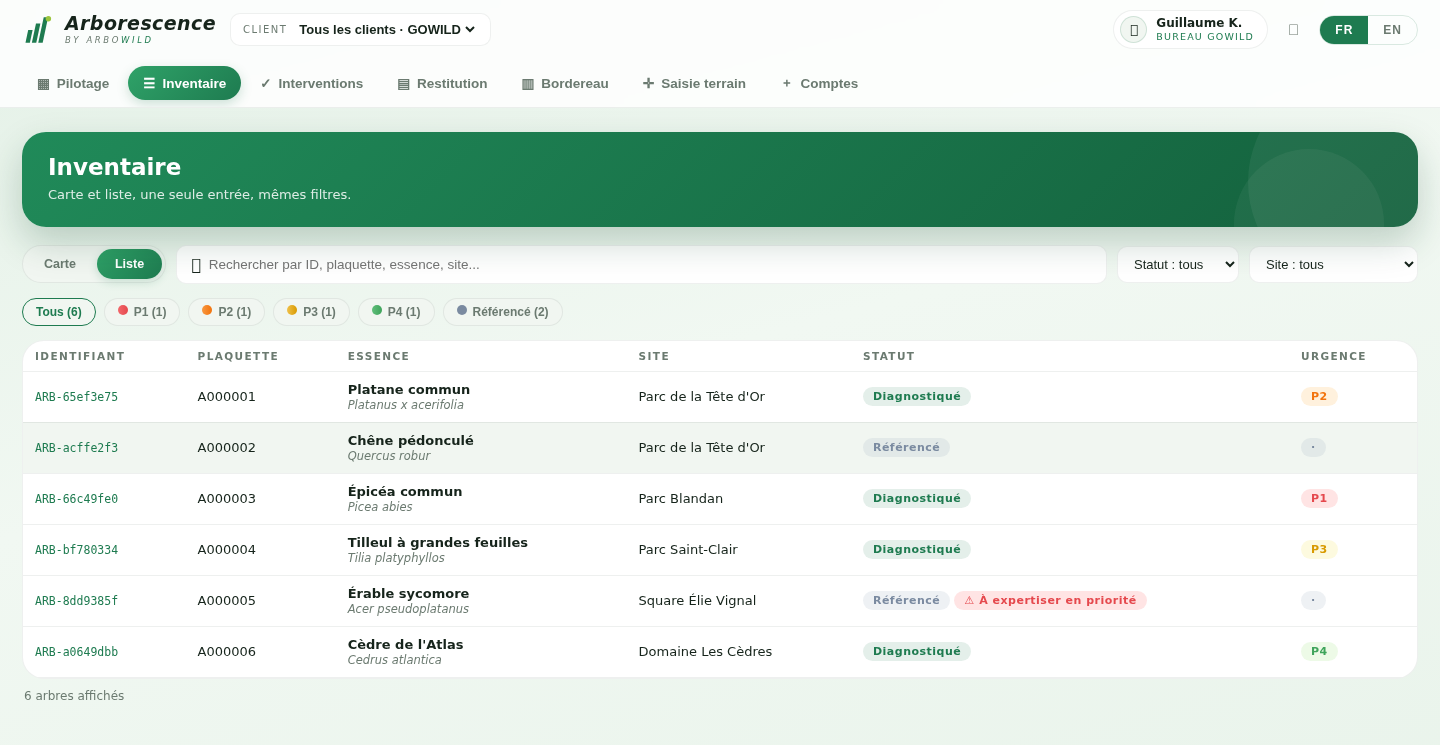The height and width of the screenshot is (745, 1440).
Task: Click 'À expertiser en priorité' badge
Action: click(x=1050, y=601)
